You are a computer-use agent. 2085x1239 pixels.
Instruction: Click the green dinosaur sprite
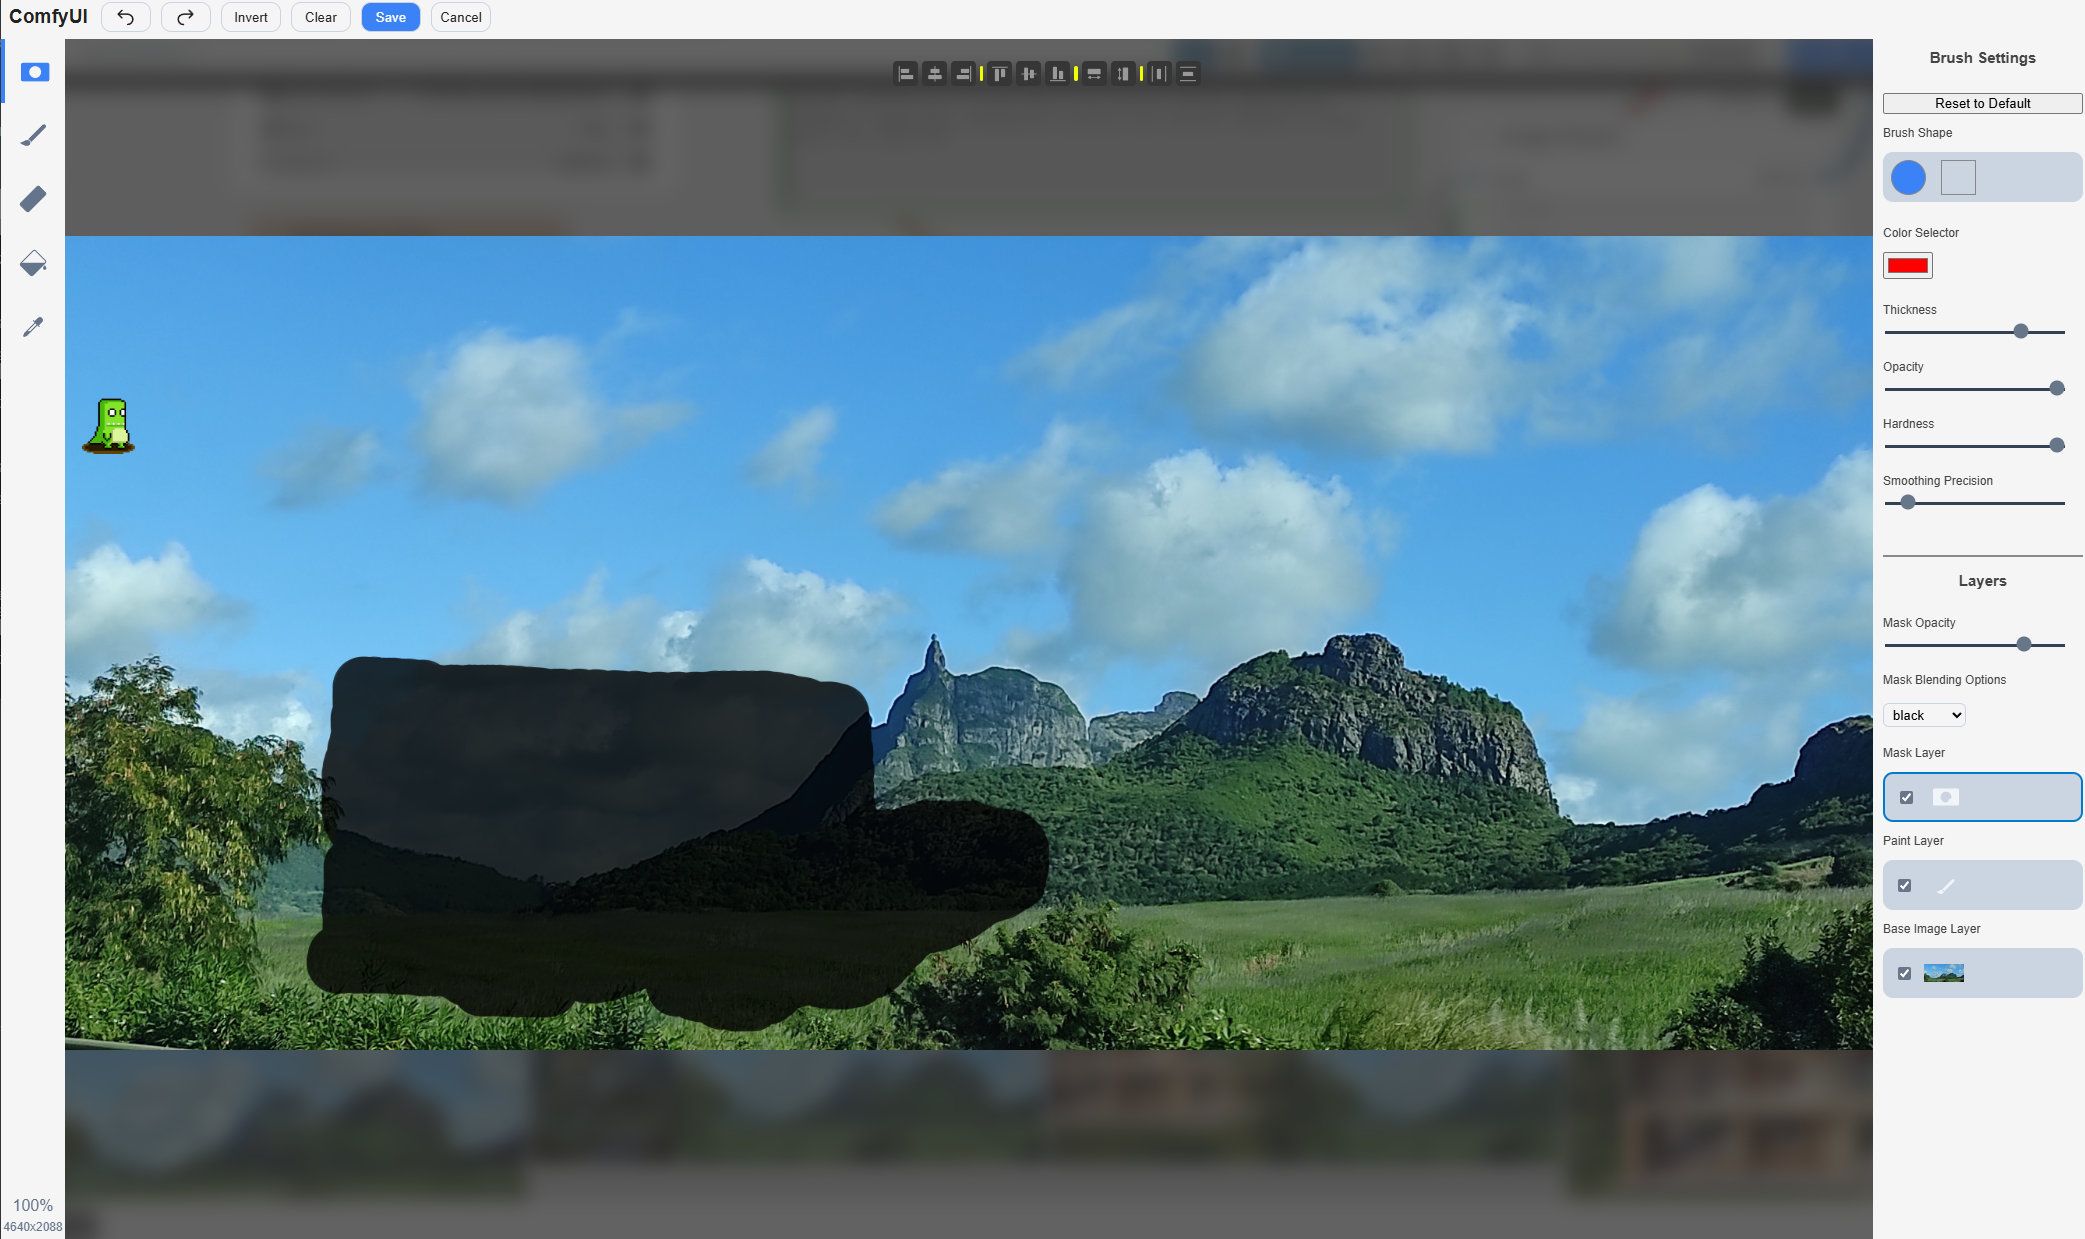pos(110,426)
